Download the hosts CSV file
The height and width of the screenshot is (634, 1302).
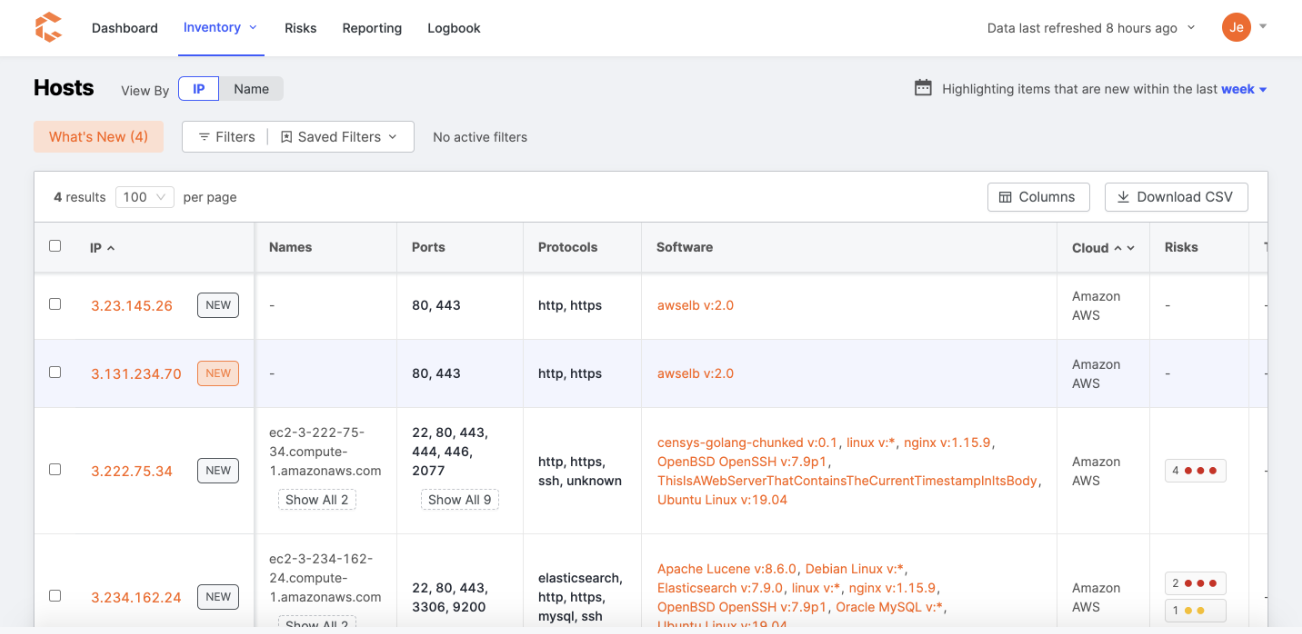1176,197
